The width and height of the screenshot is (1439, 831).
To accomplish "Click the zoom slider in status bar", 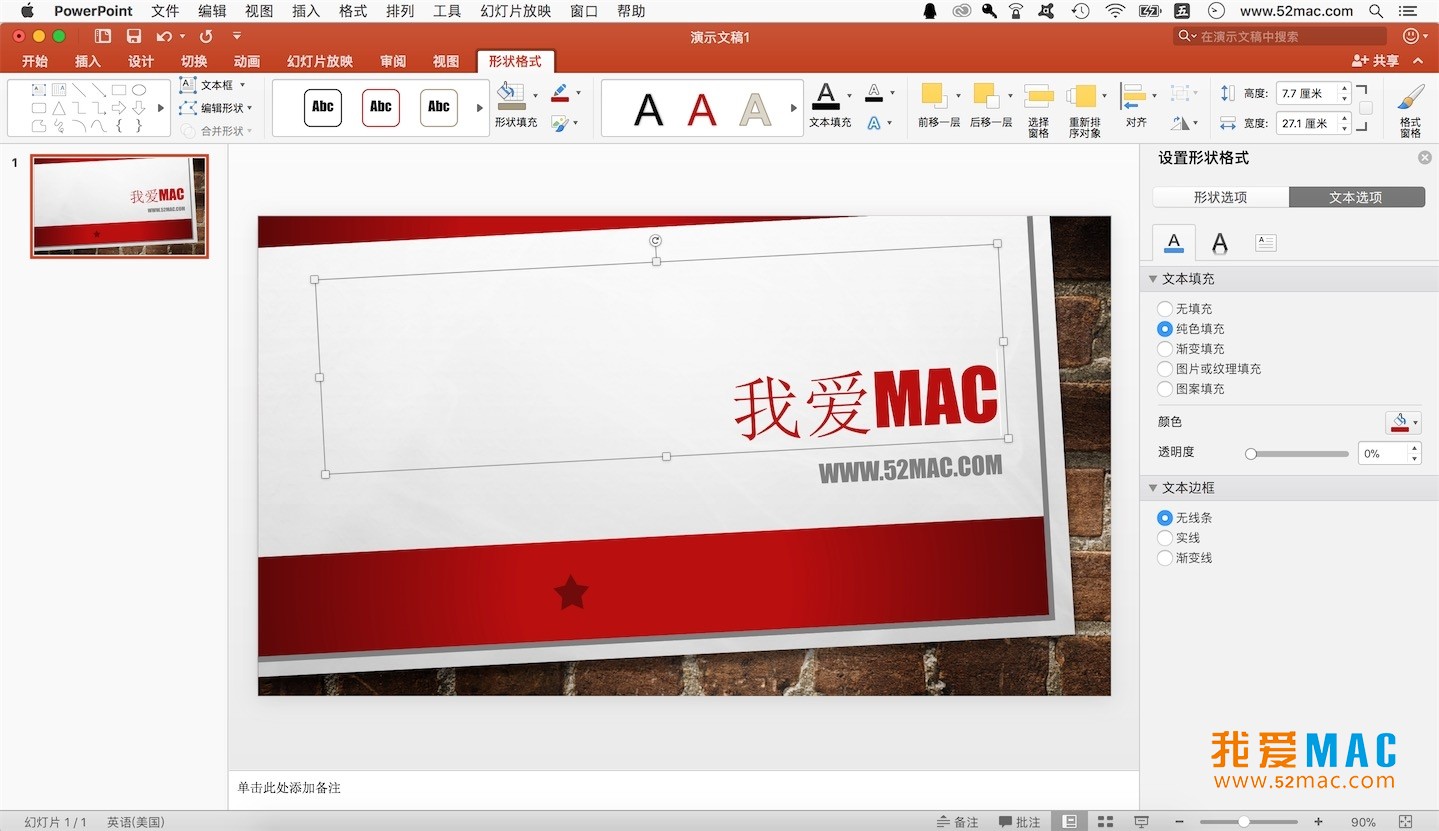I will coord(1249,822).
